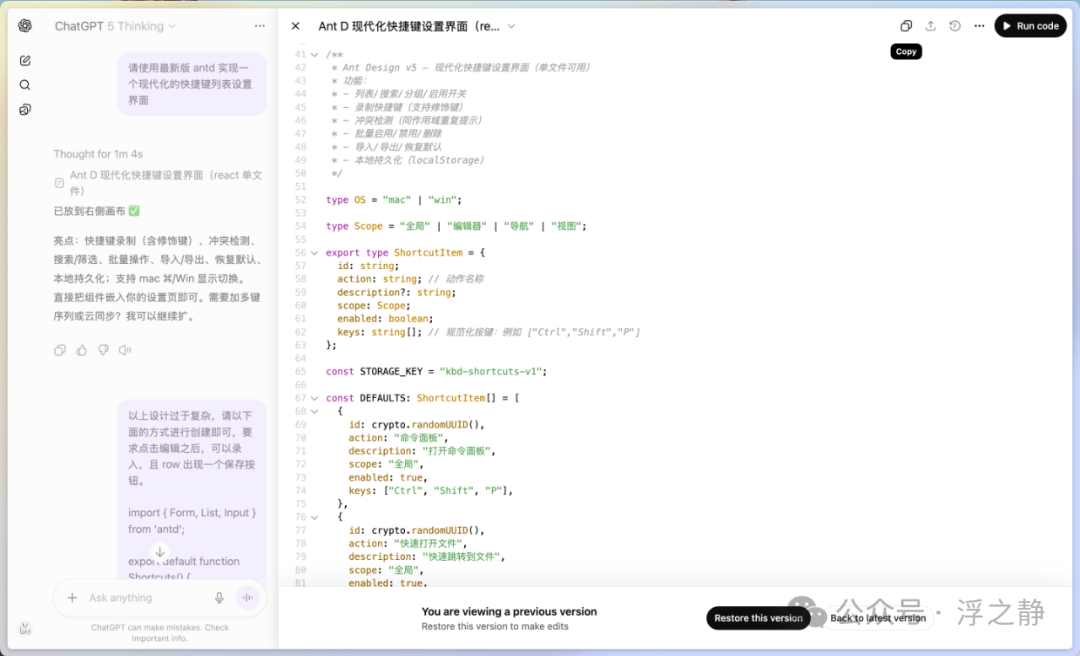Share the canvas using the upload icon
1080x656 pixels.
(x=931, y=26)
